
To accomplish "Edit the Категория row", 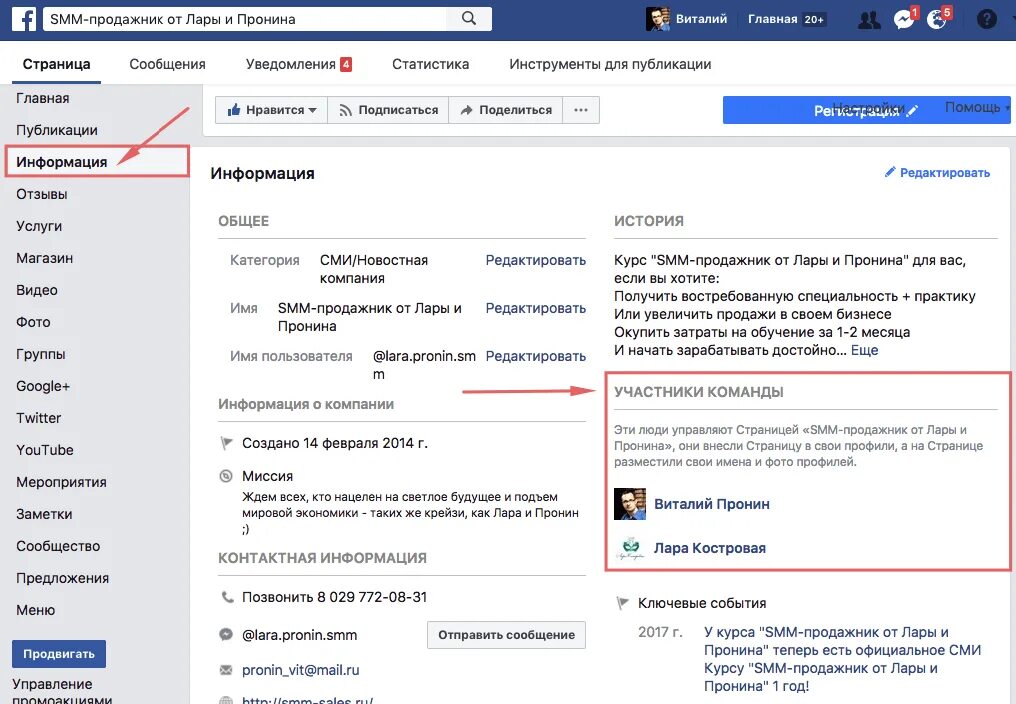I will point(536,260).
